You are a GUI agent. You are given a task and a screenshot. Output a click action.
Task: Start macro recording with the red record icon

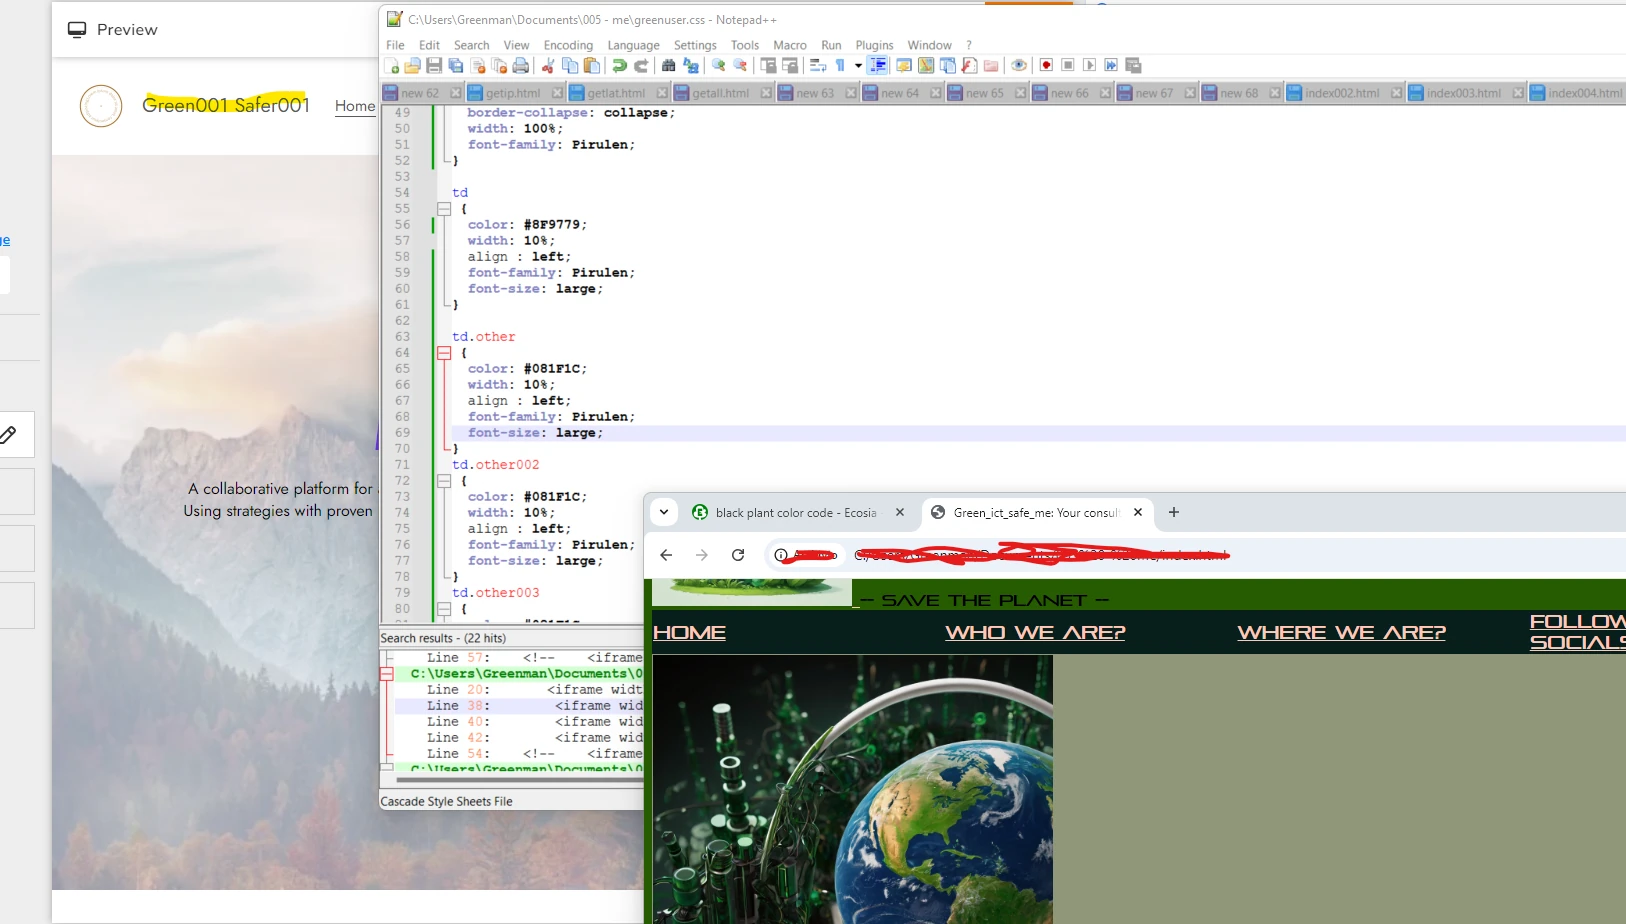click(1046, 66)
